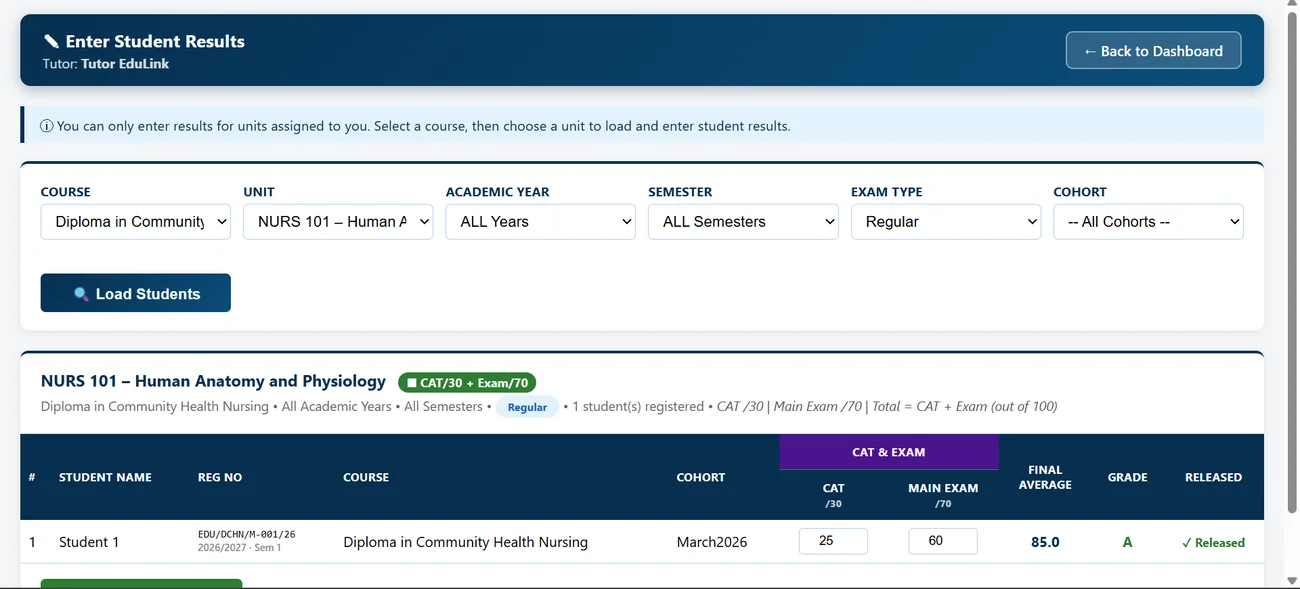
Task: Click the Student 1 name cell
Action: coord(89,542)
